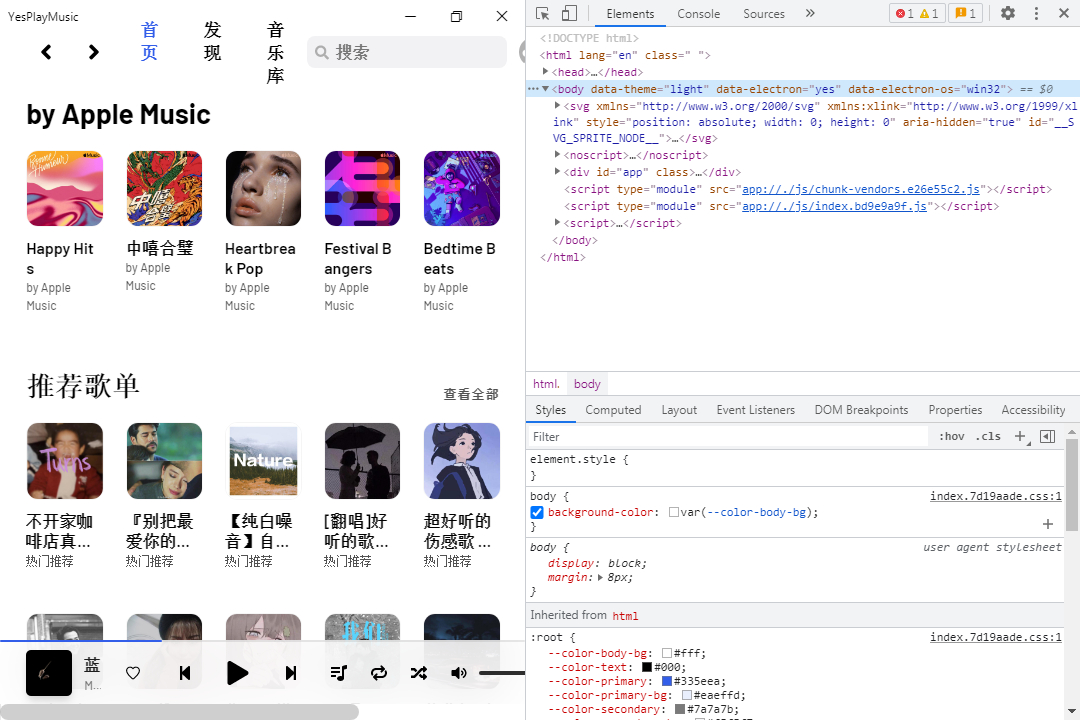This screenshot has width=1080, height=720.
Task: Show more DevTools tabs chevron
Action: (x=810, y=13)
